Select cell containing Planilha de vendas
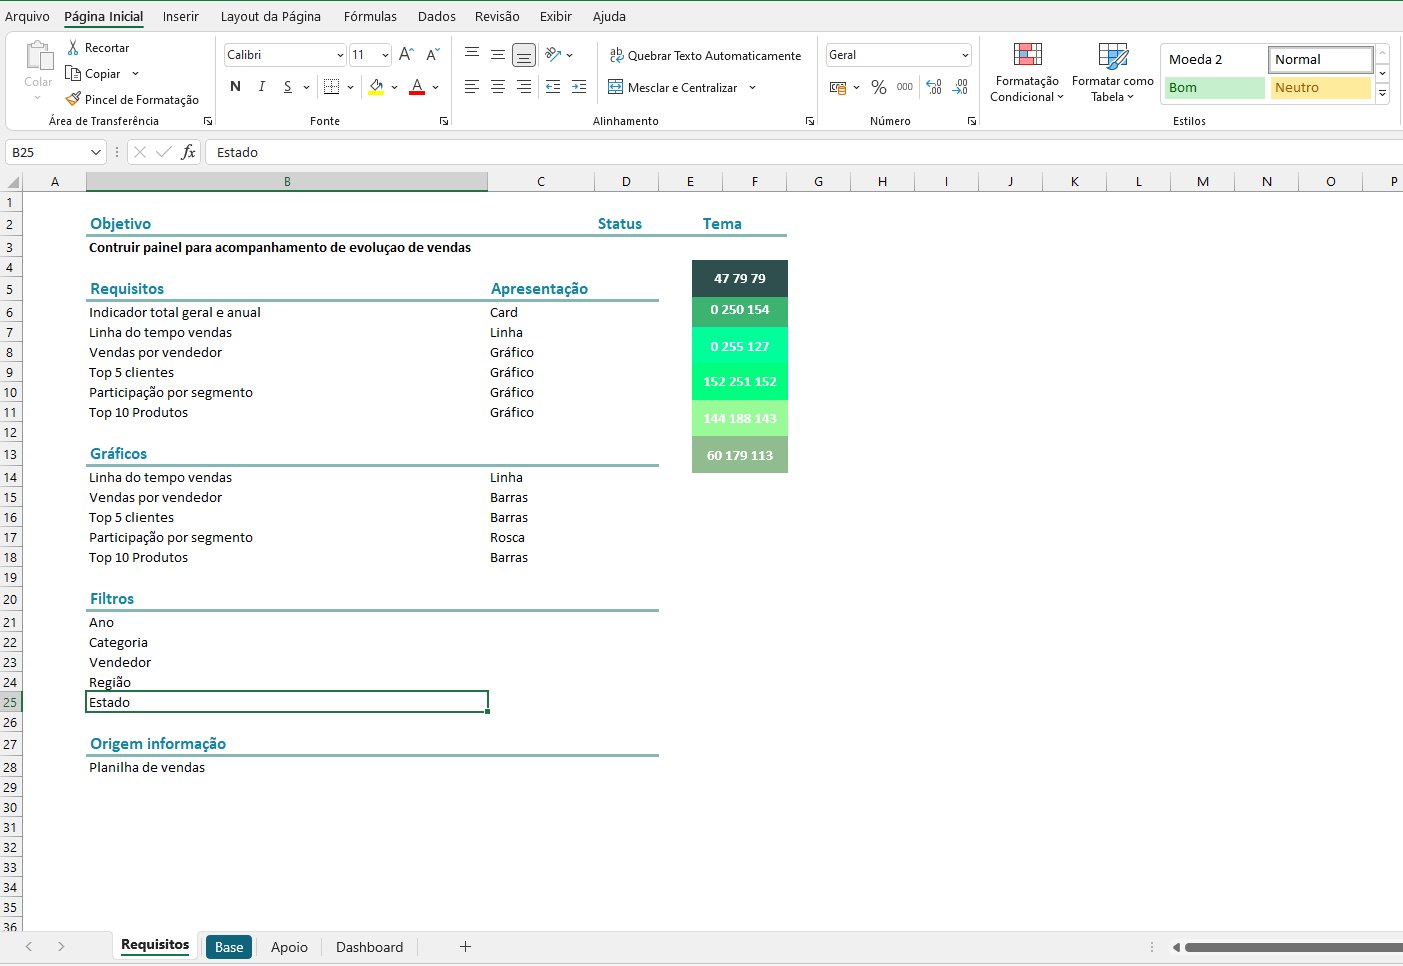The height and width of the screenshot is (966, 1403). coord(147,767)
